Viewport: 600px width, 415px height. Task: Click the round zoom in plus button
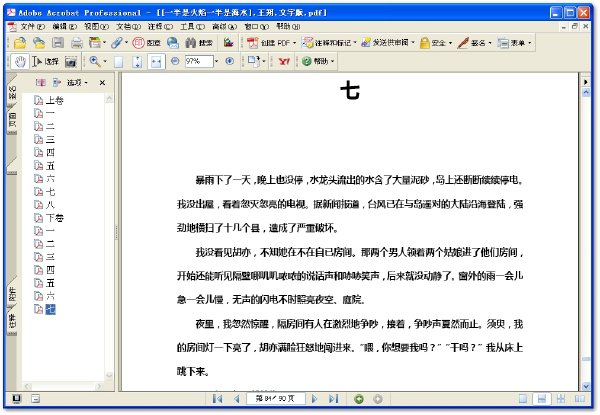click(x=230, y=61)
